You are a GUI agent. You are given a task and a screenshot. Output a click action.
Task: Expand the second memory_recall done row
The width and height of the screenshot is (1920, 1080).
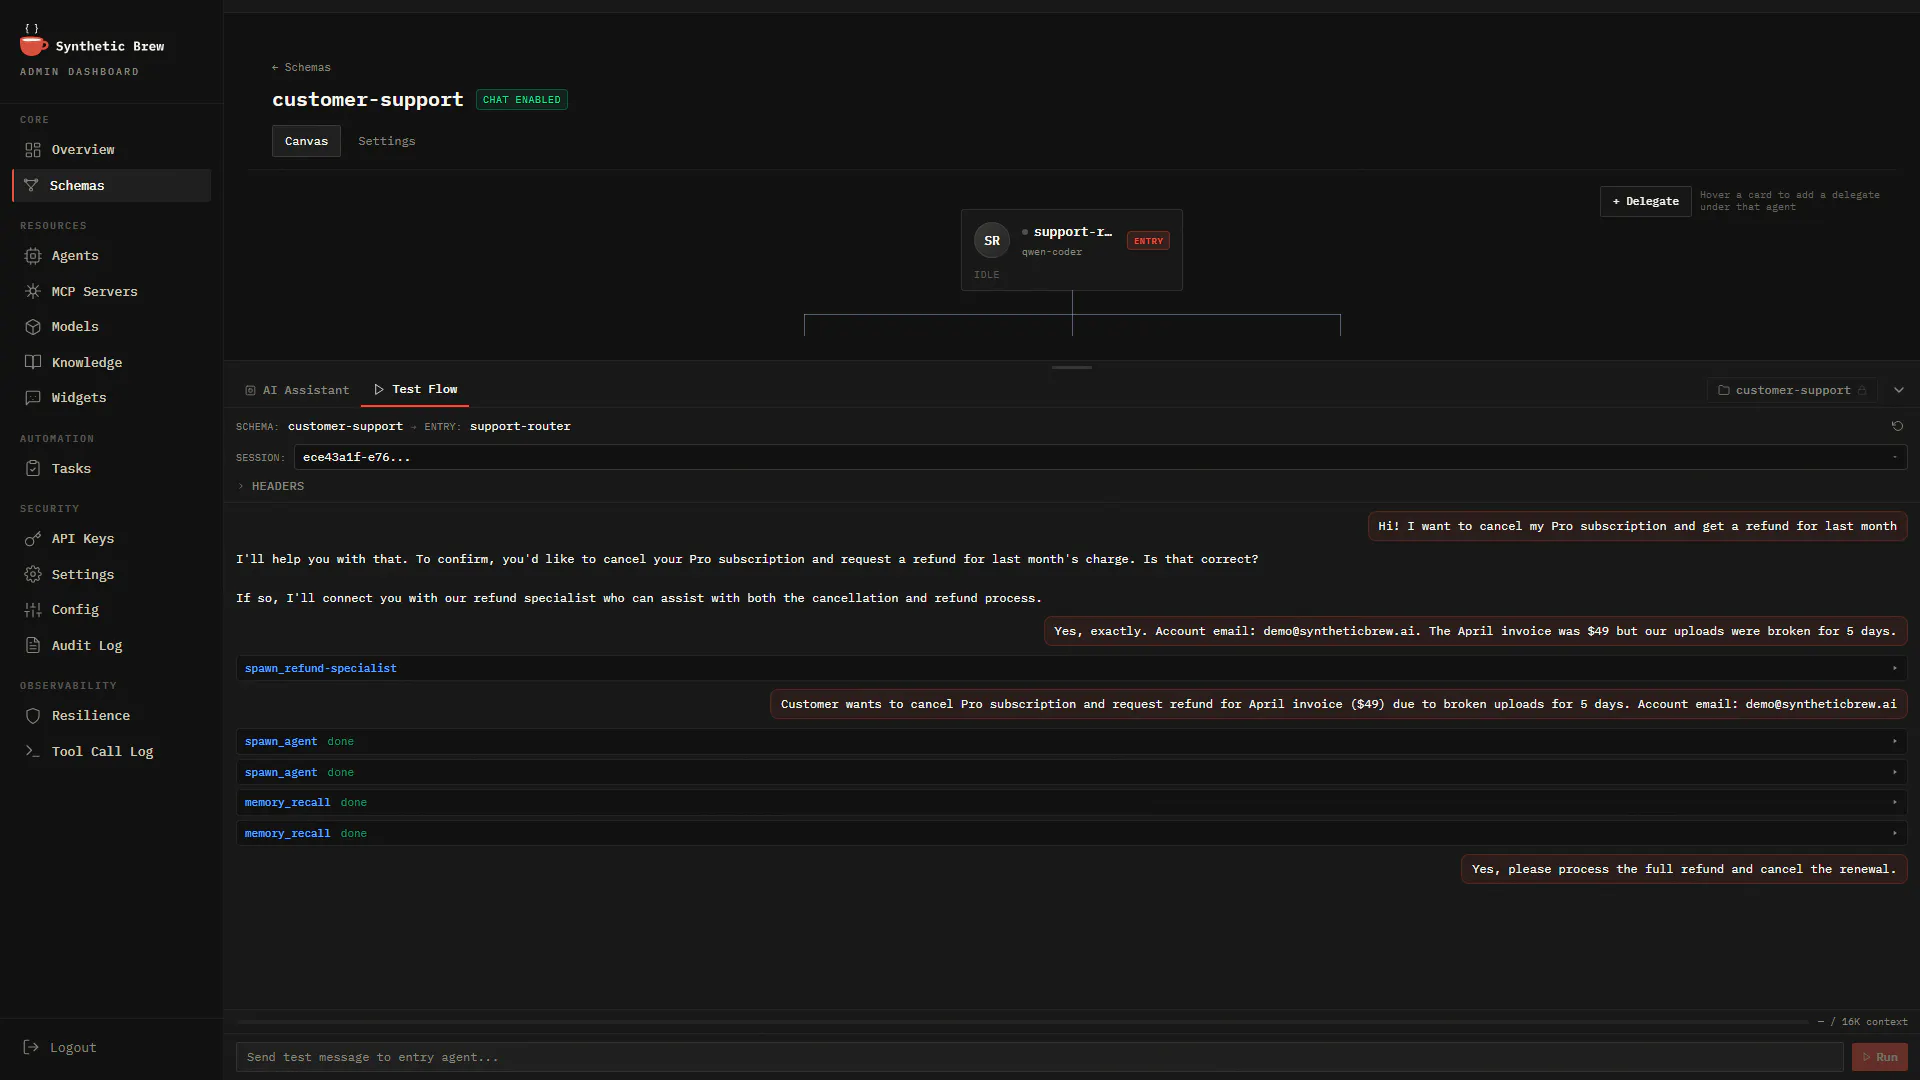(1071, 834)
